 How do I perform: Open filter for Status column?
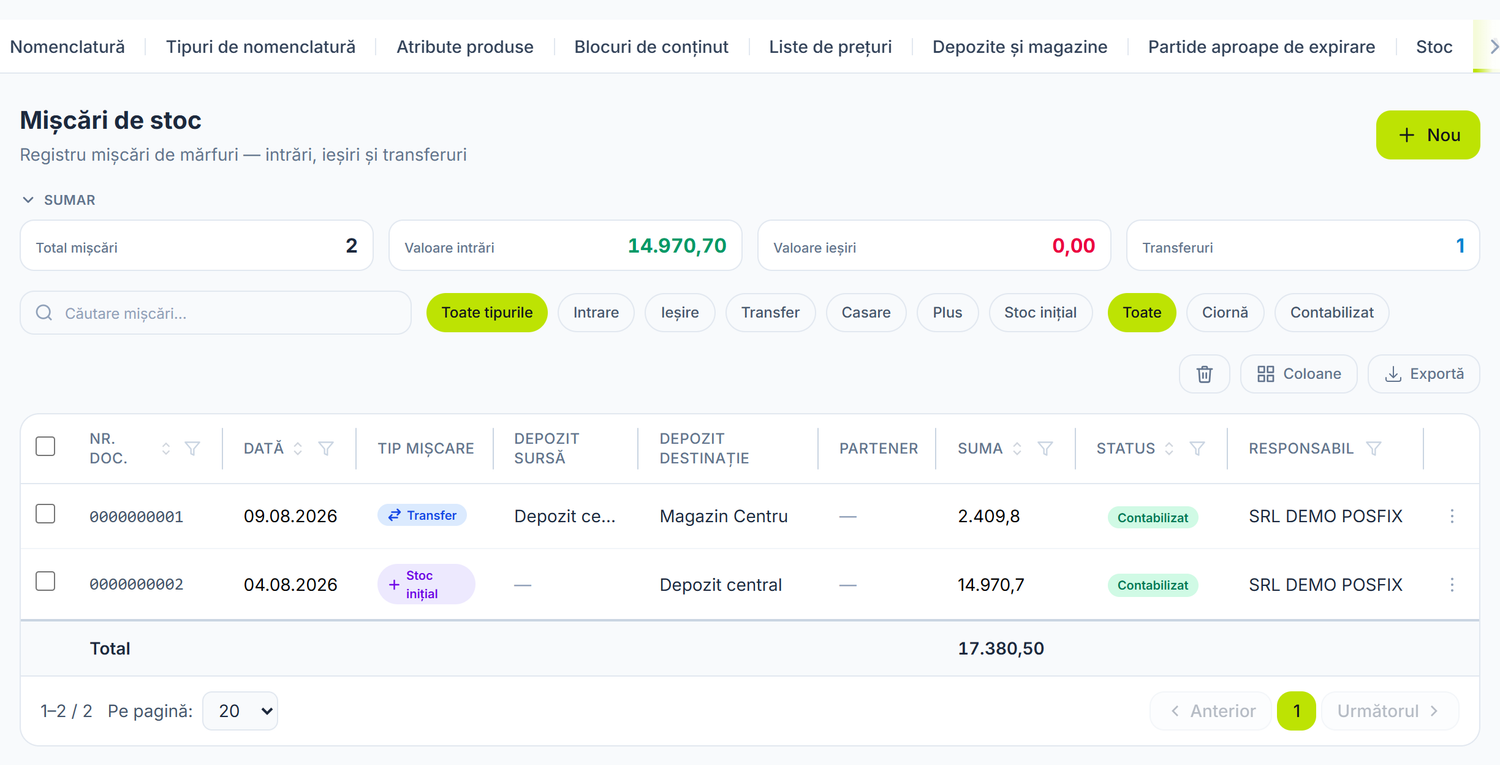(1197, 449)
